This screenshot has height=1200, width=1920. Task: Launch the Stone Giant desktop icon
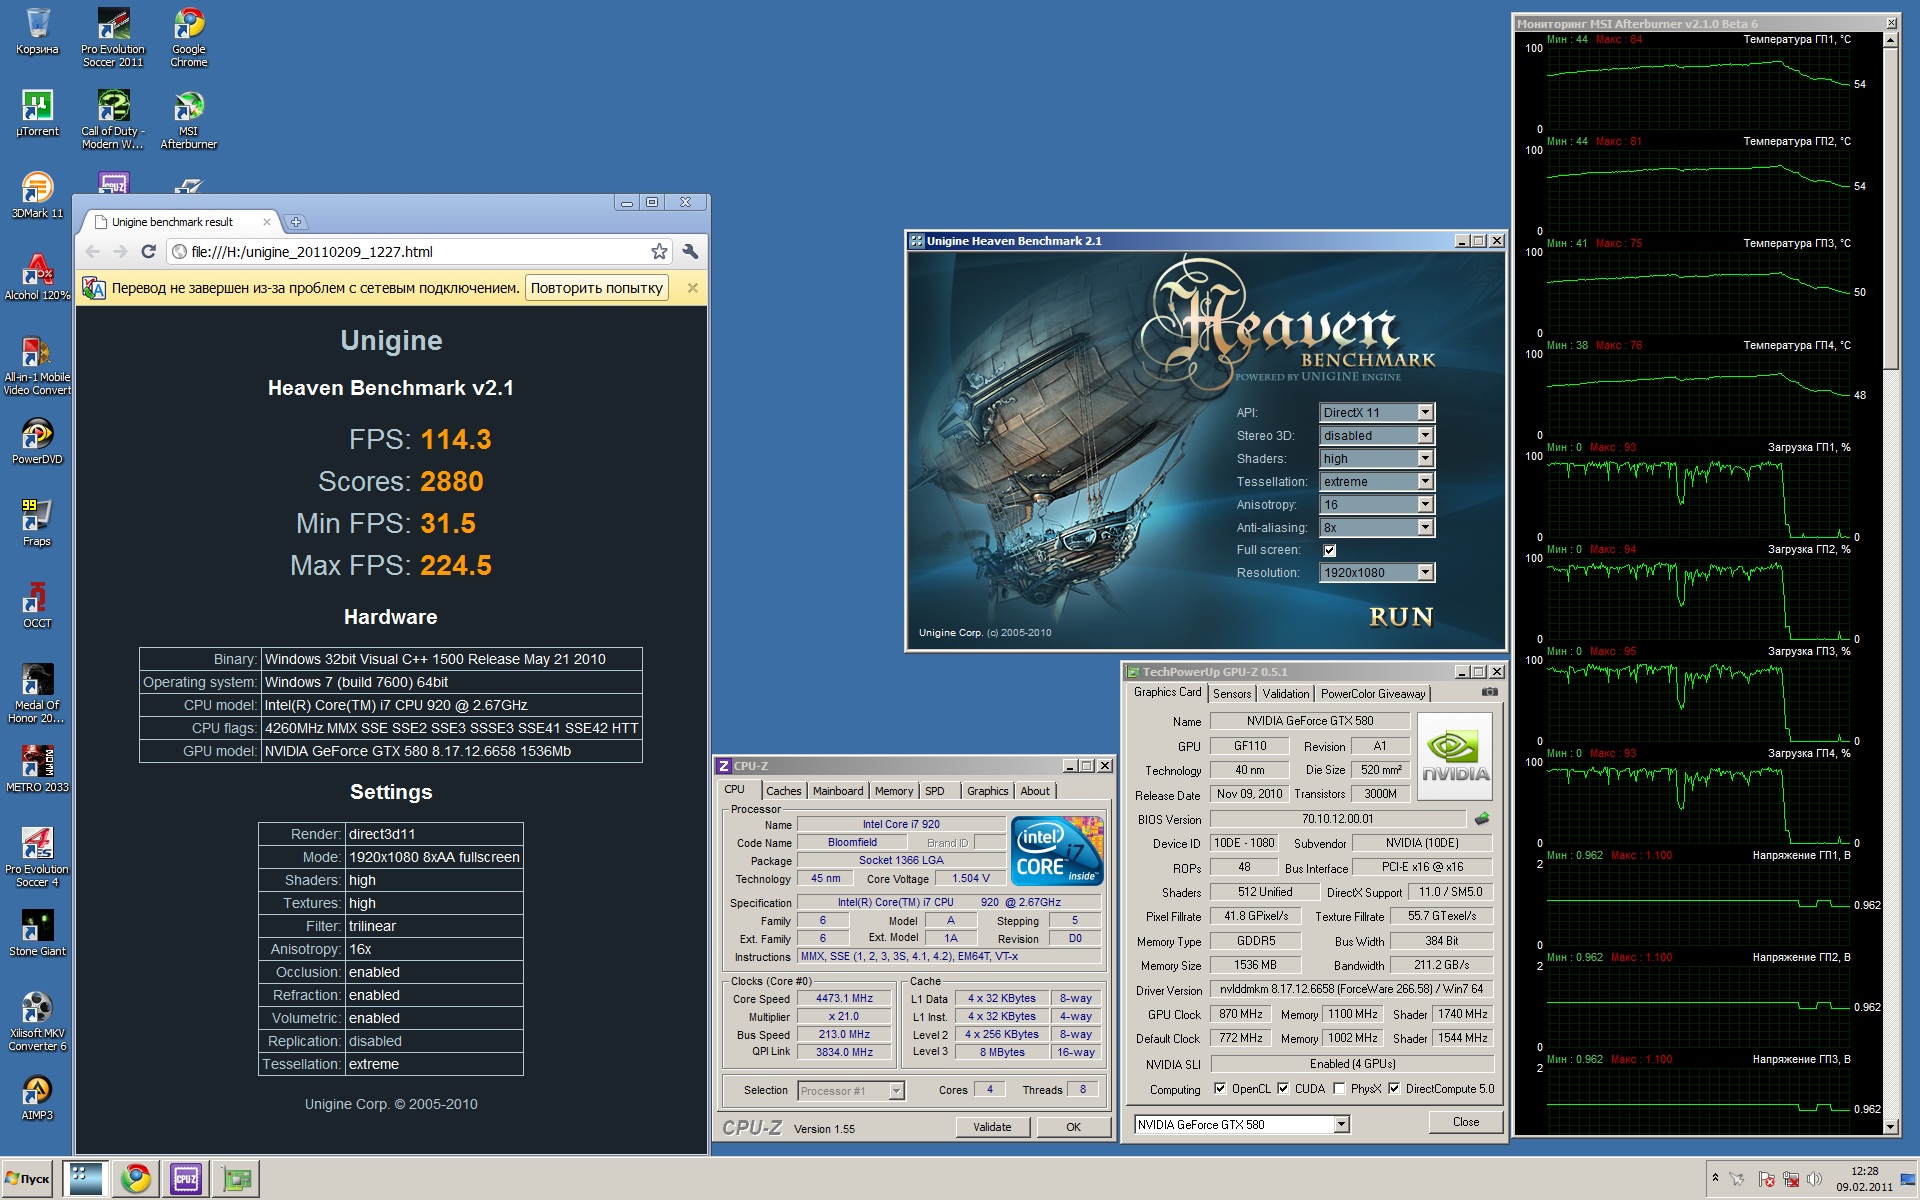point(37,933)
